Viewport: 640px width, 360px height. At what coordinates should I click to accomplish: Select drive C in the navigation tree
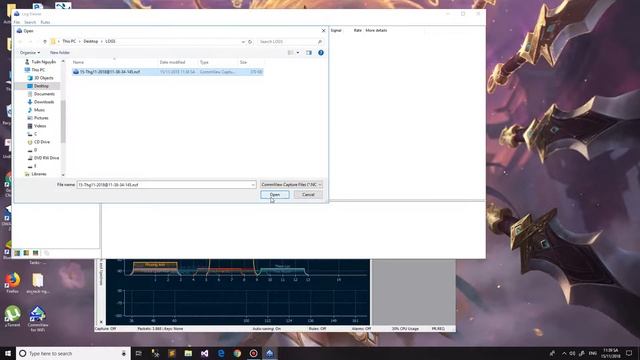coord(32,134)
